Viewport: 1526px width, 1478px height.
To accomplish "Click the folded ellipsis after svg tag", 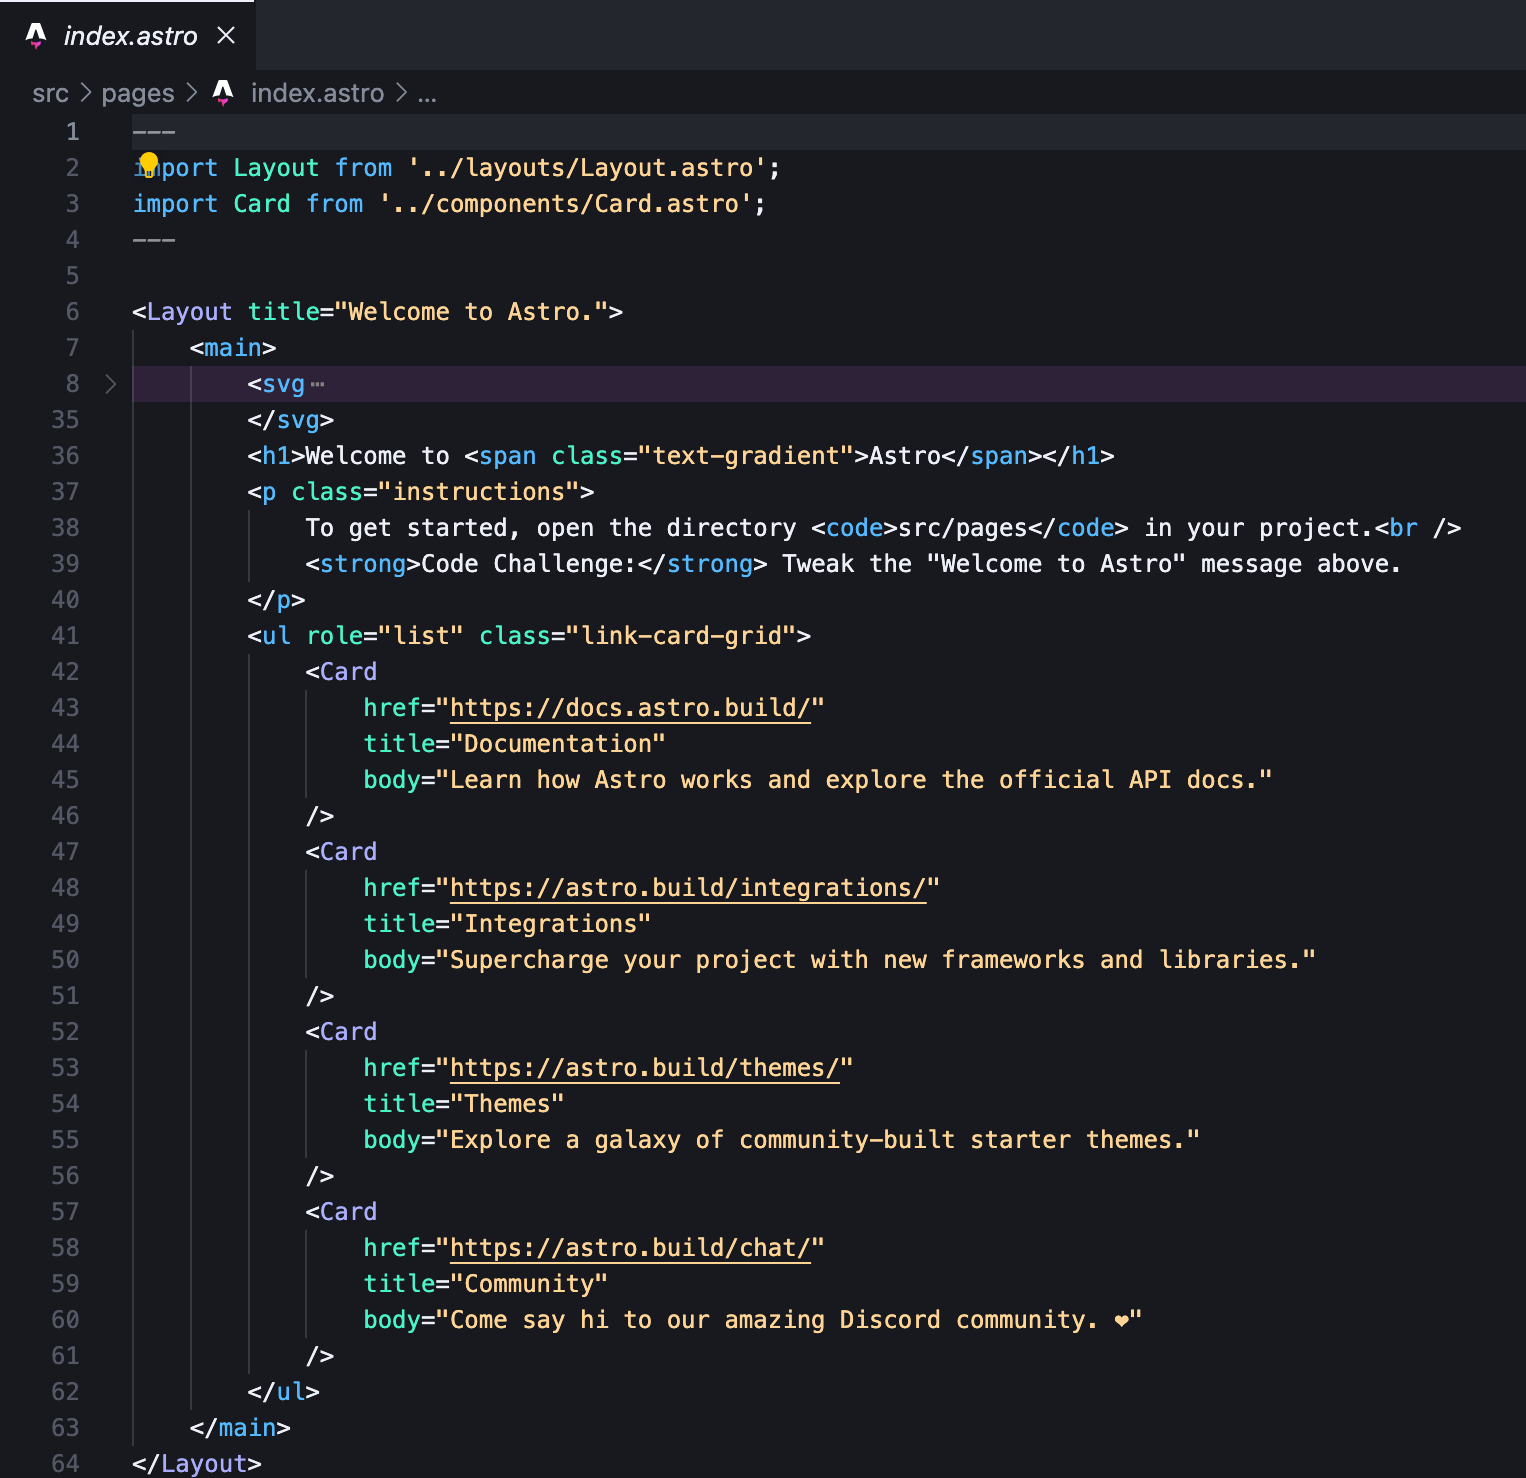I will tap(317, 384).
